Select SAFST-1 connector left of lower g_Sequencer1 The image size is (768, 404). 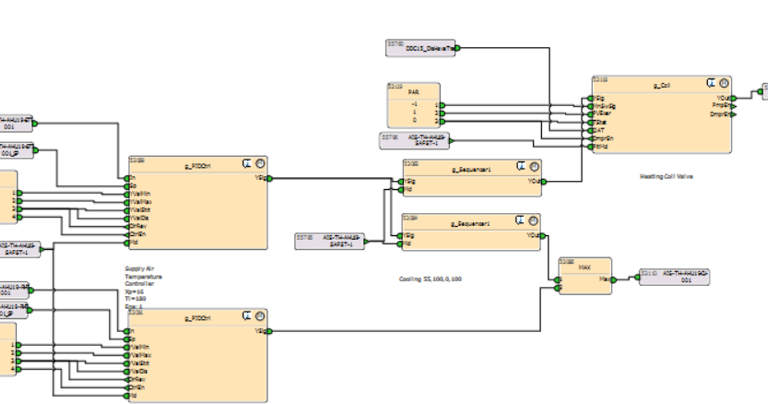click(330, 241)
